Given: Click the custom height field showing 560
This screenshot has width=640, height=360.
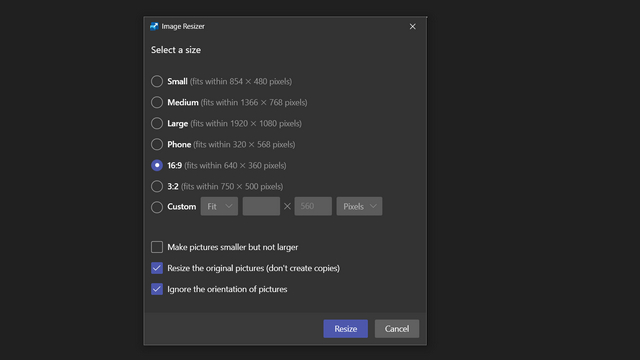Looking at the screenshot, I should (x=313, y=206).
